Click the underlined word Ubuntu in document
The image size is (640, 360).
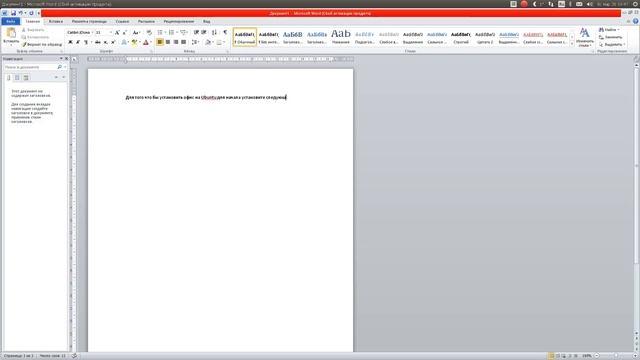[x=208, y=98]
